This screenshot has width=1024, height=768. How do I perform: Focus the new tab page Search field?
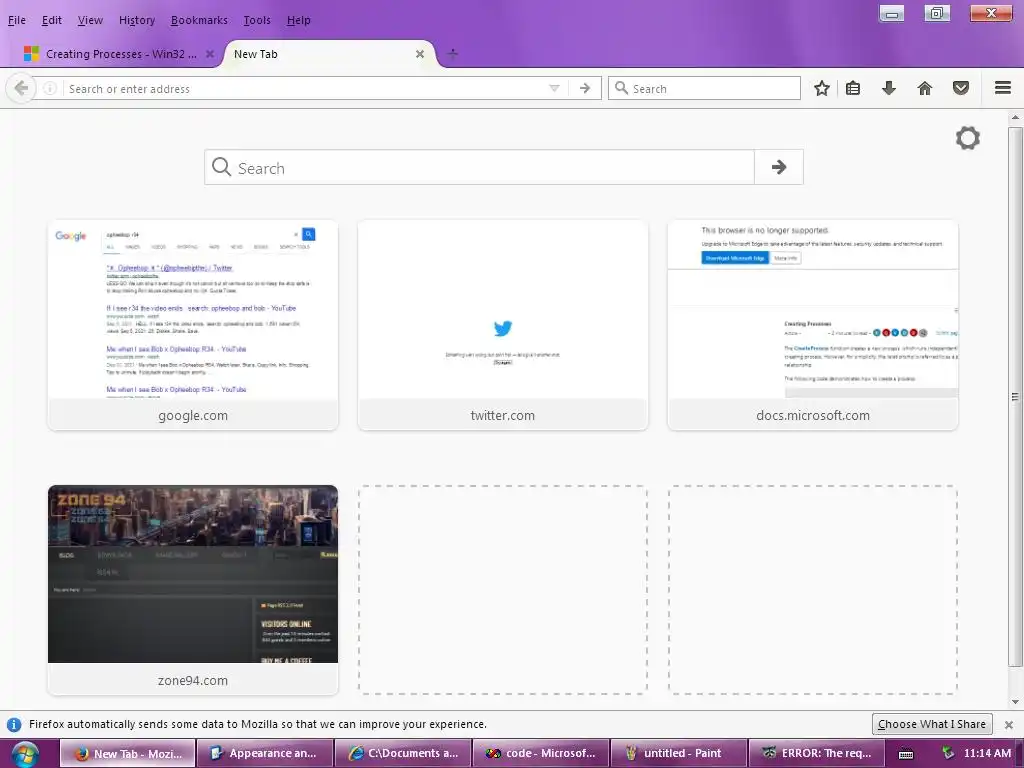point(479,167)
